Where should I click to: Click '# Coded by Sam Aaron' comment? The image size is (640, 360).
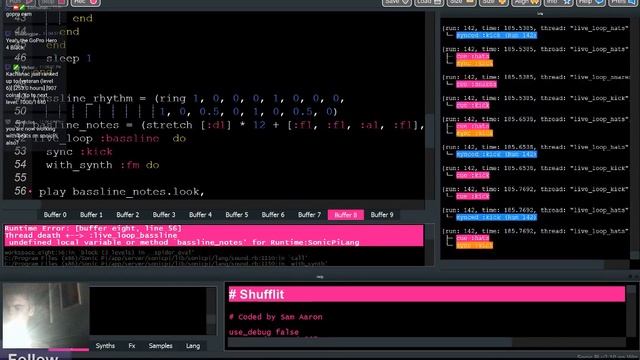[276, 317]
